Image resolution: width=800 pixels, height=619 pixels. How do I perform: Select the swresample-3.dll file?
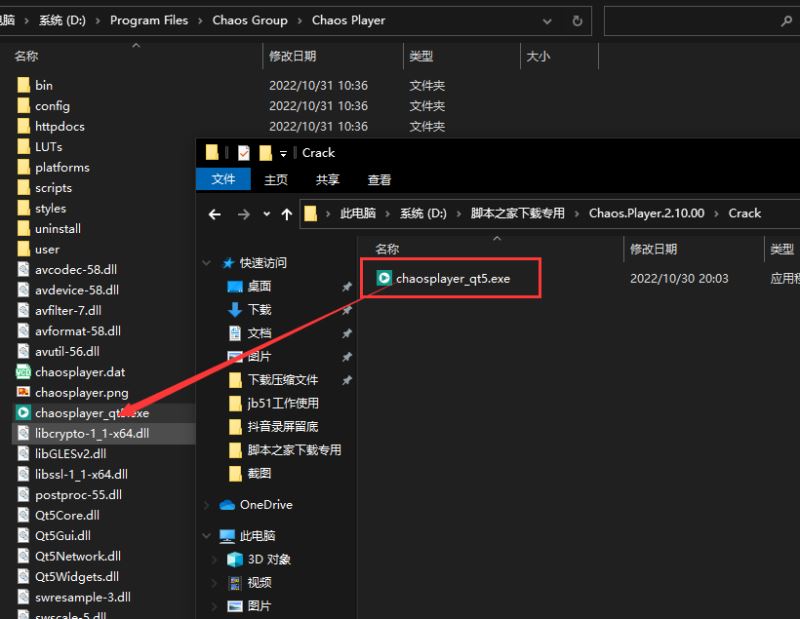[83, 597]
